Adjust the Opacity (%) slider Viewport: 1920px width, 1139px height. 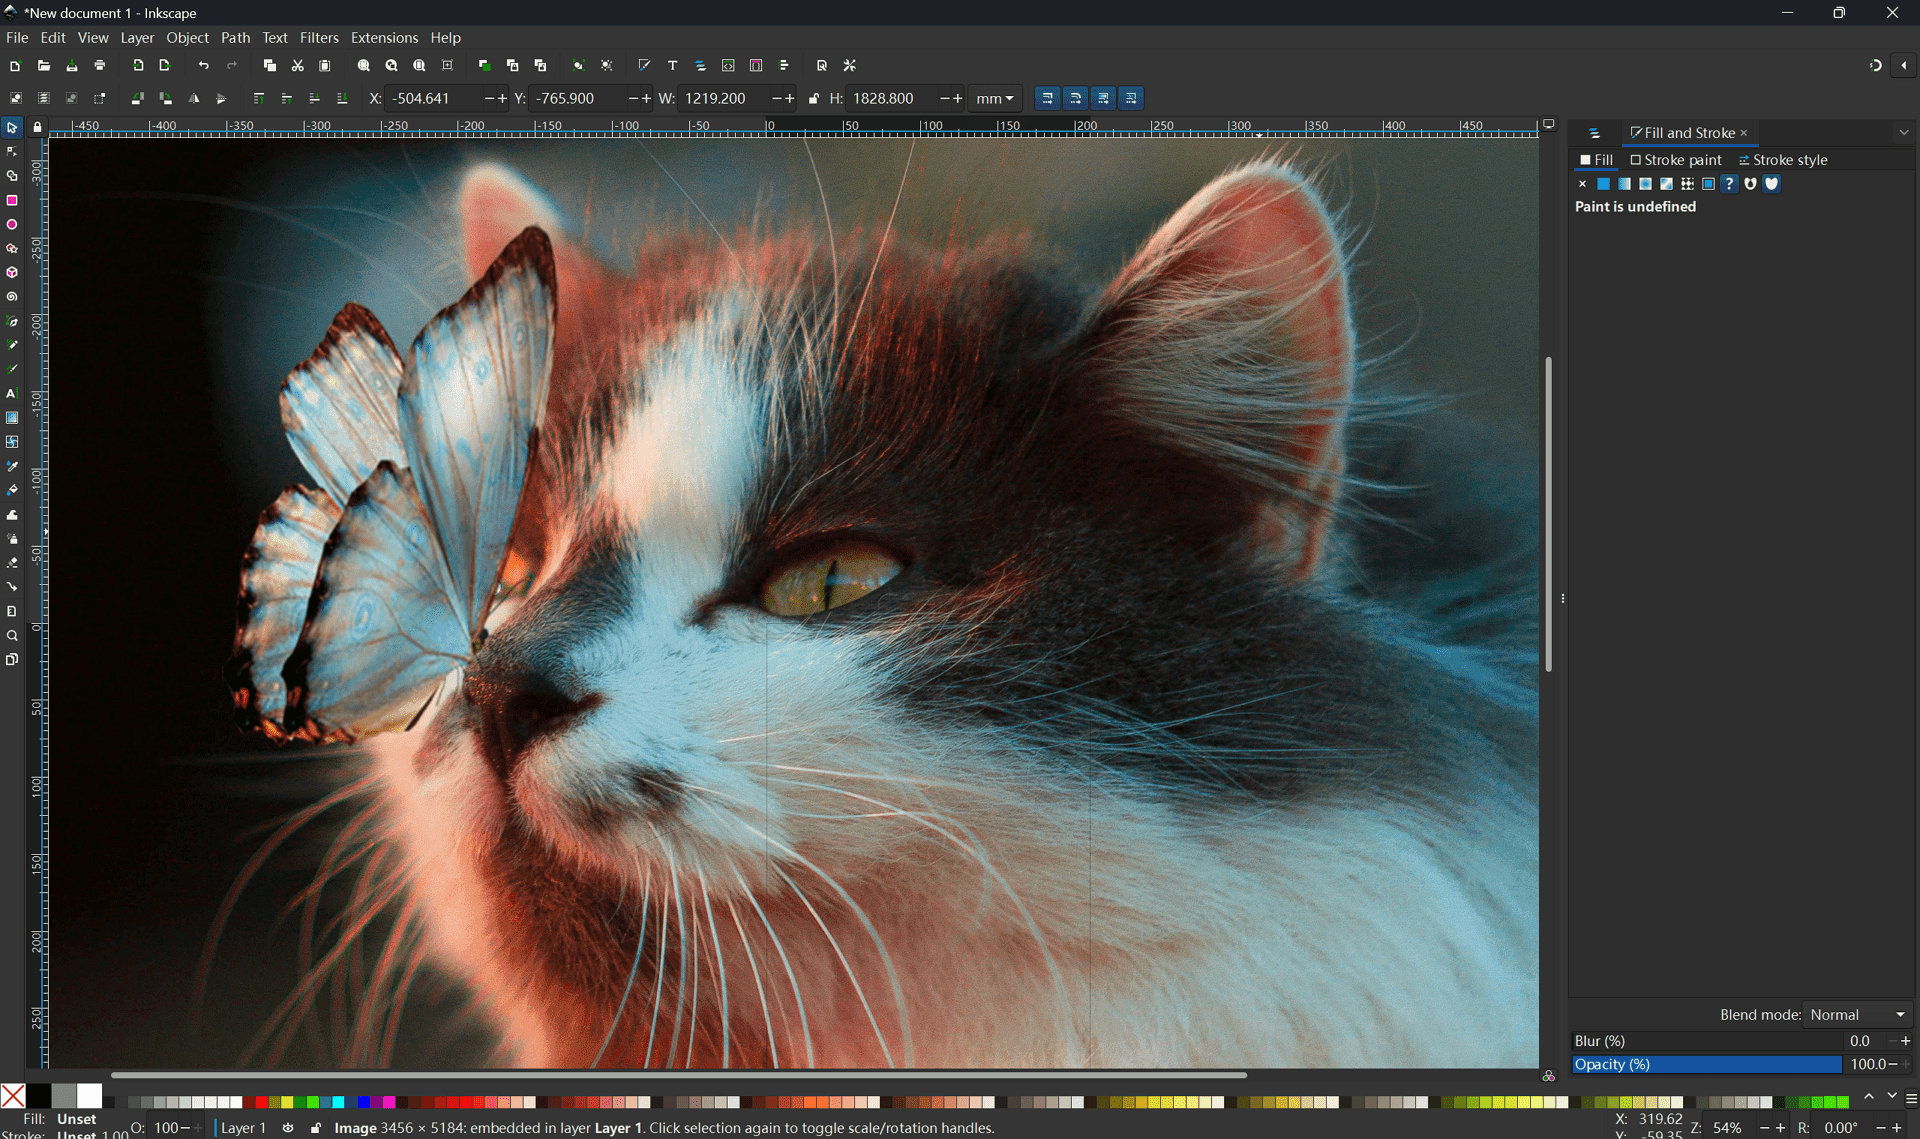tap(1707, 1064)
